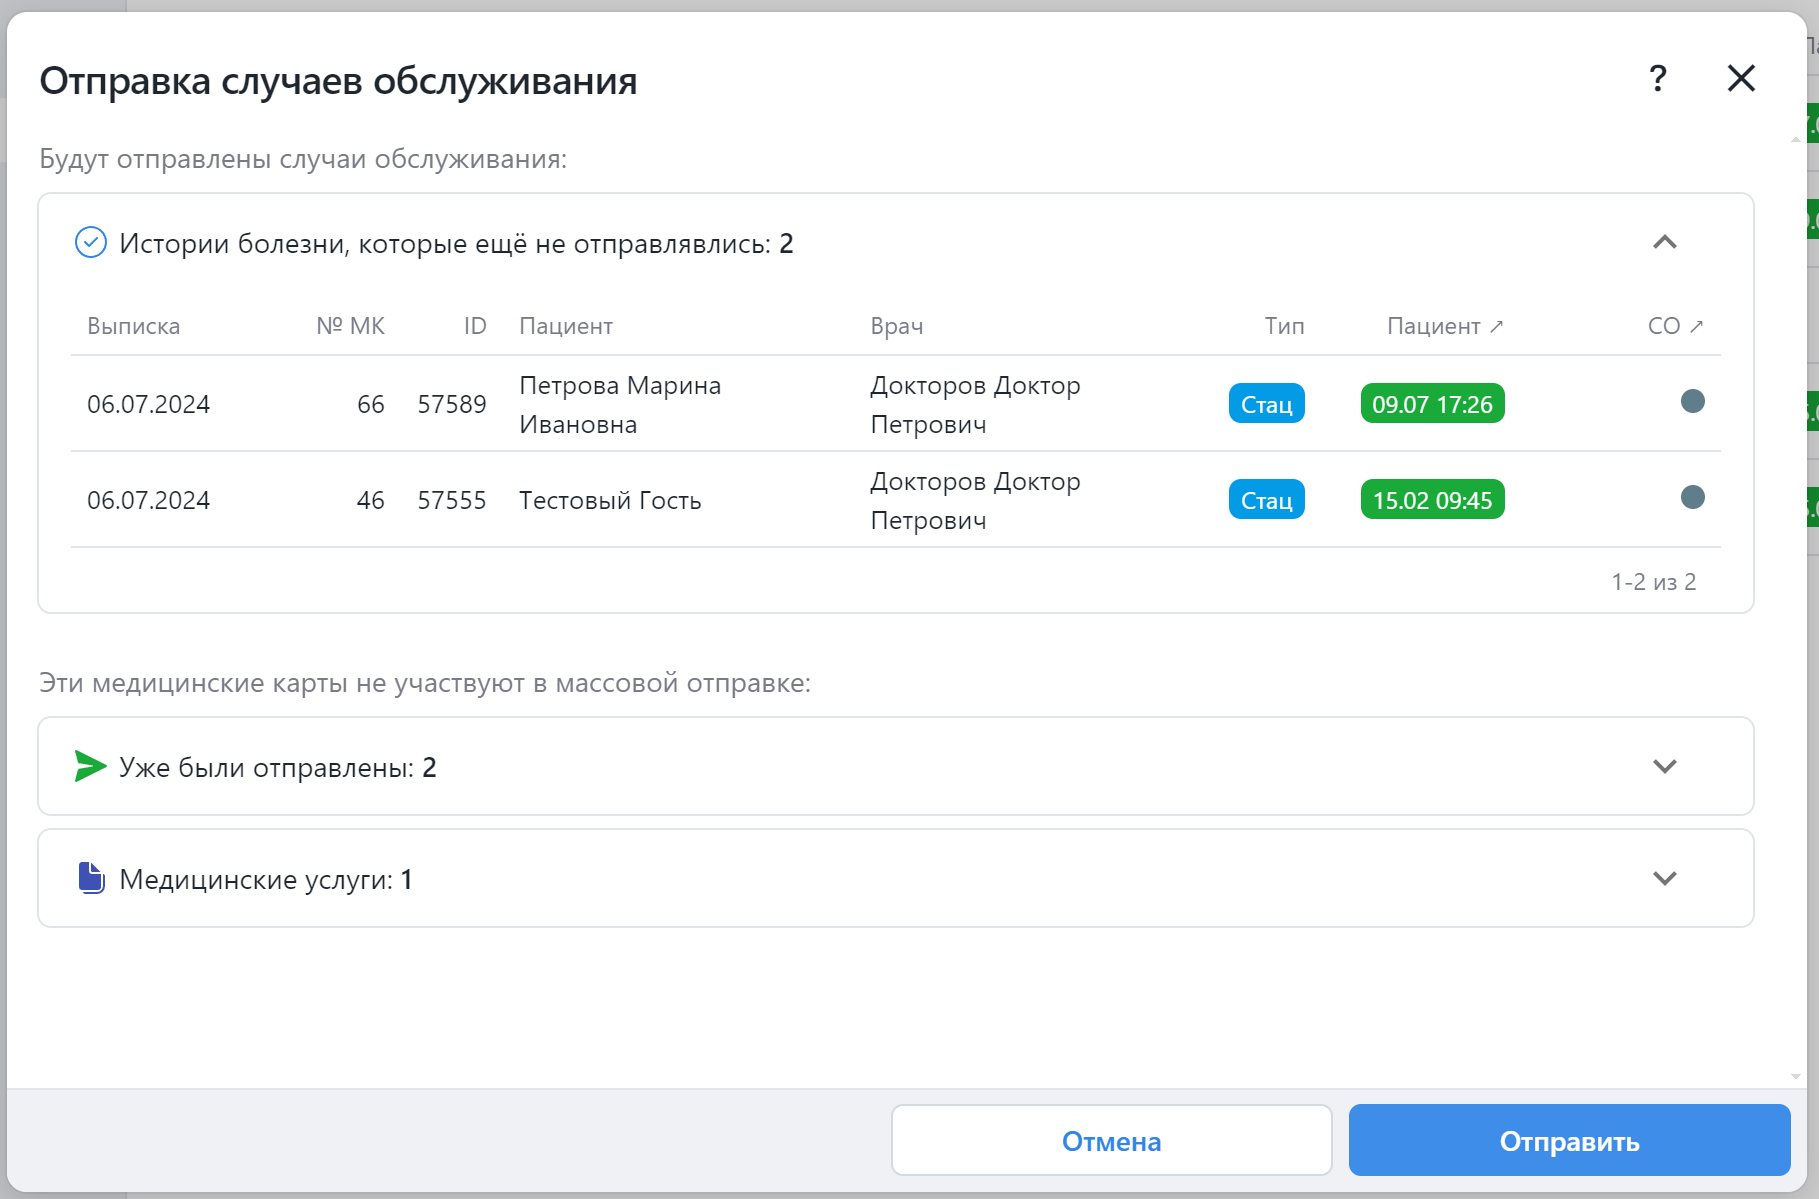
Task: Click the blue checkmark circle icon
Action: (x=91, y=243)
